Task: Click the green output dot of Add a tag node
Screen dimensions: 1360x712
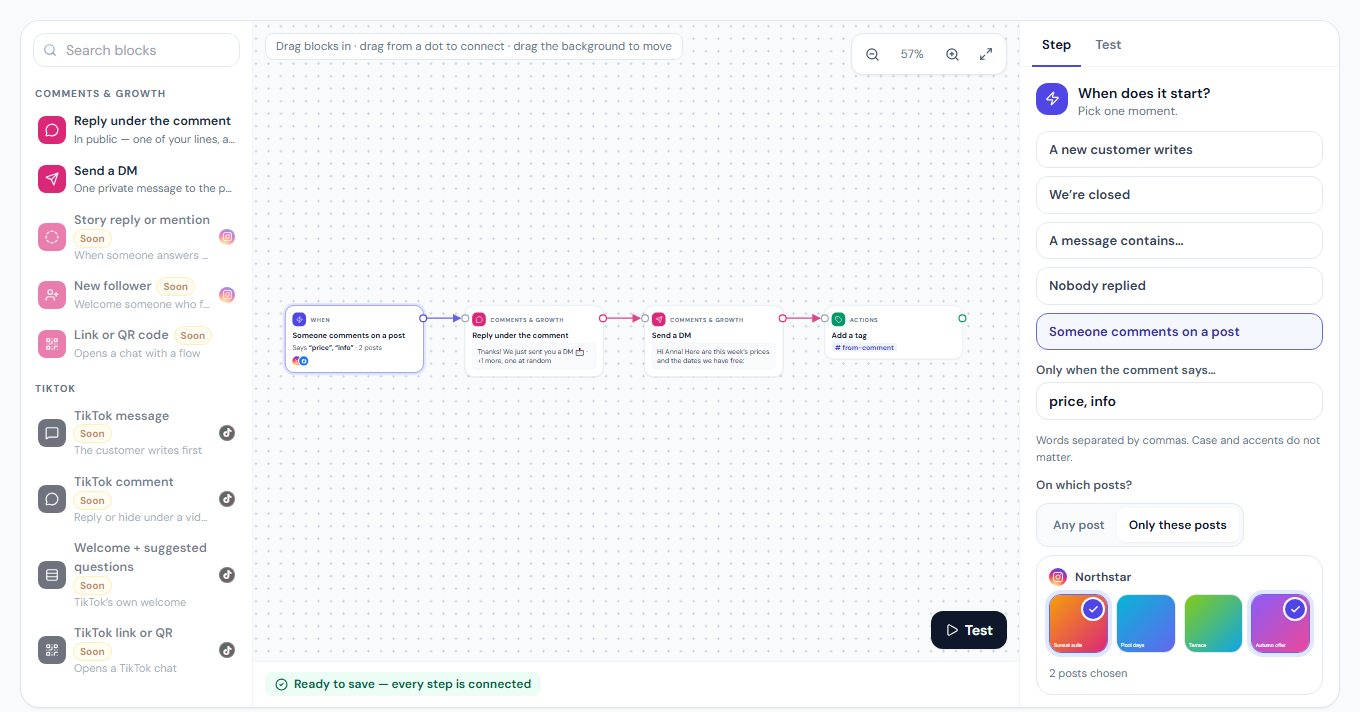Action: click(962, 318)
